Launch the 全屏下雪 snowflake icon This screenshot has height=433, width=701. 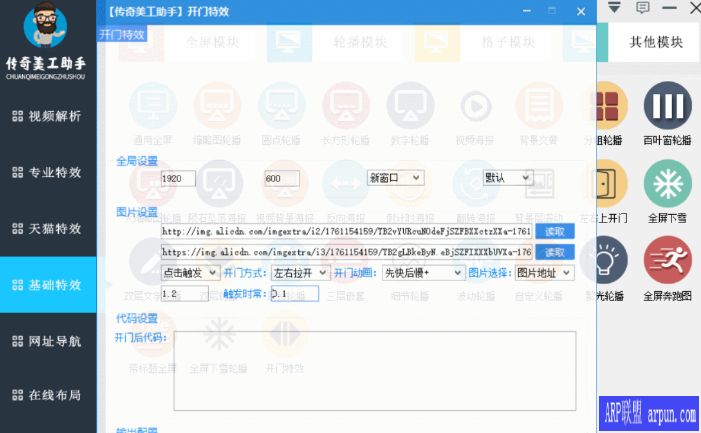click(667, 184)
